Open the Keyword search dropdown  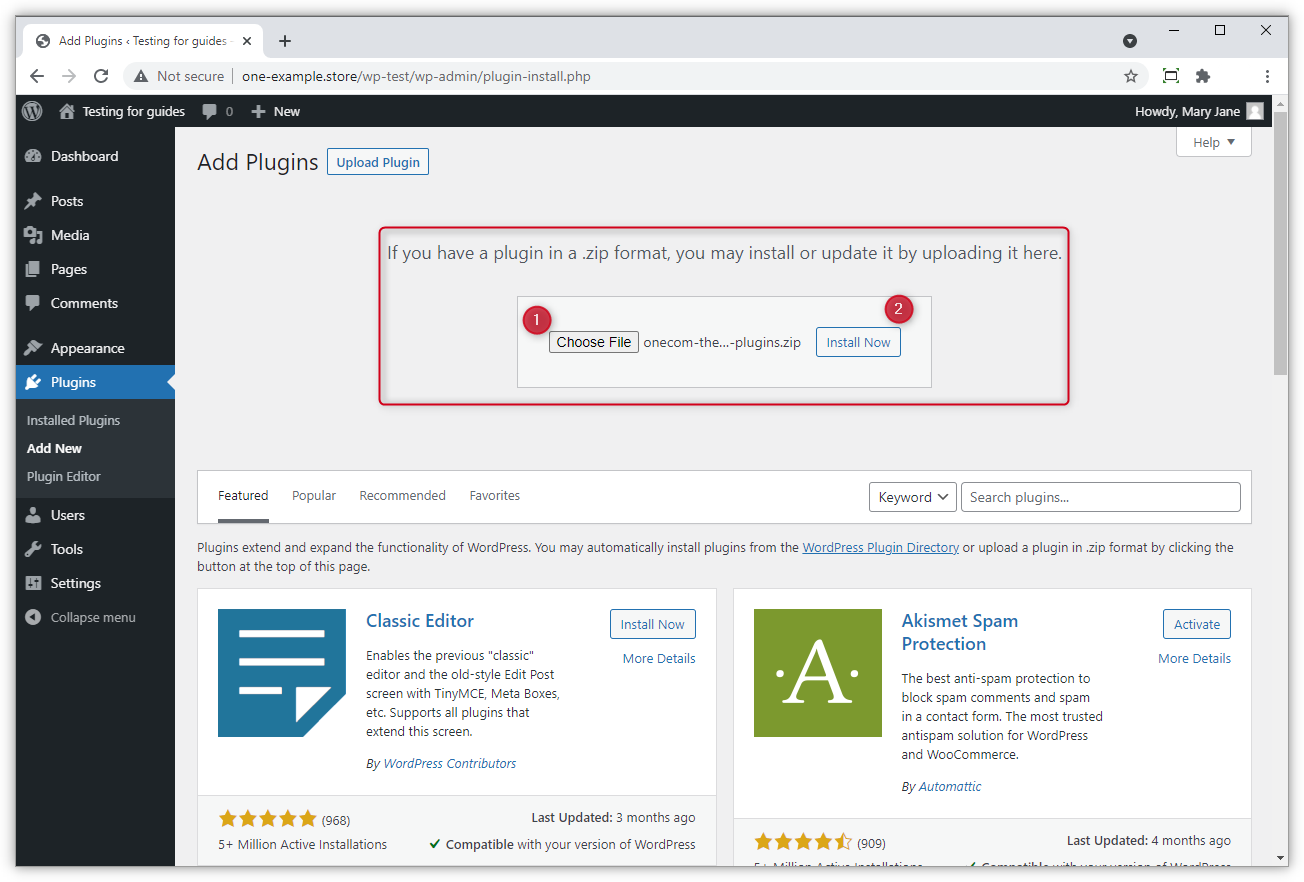(911, 496)
